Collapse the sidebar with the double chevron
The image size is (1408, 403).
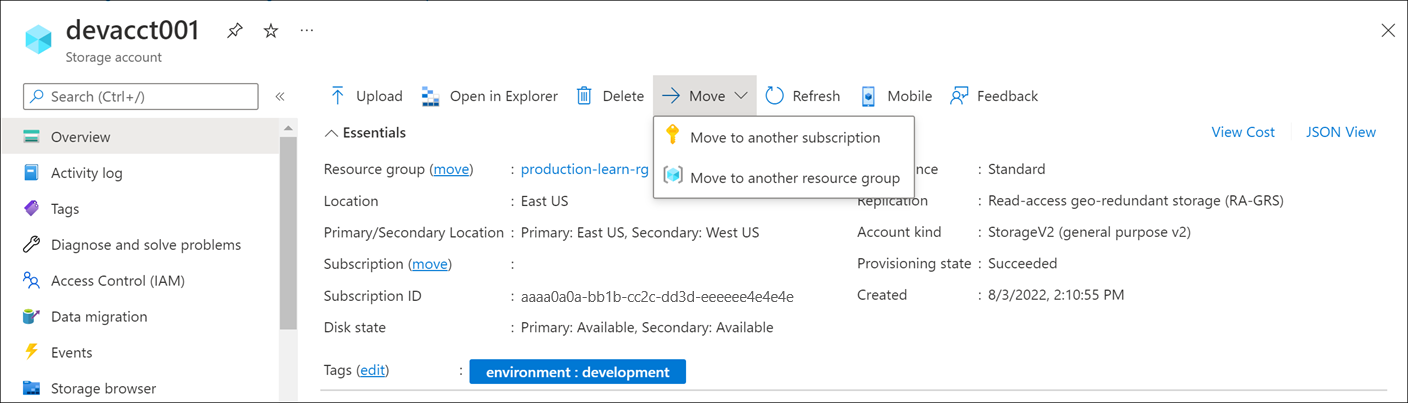click(x=280, y=96)
